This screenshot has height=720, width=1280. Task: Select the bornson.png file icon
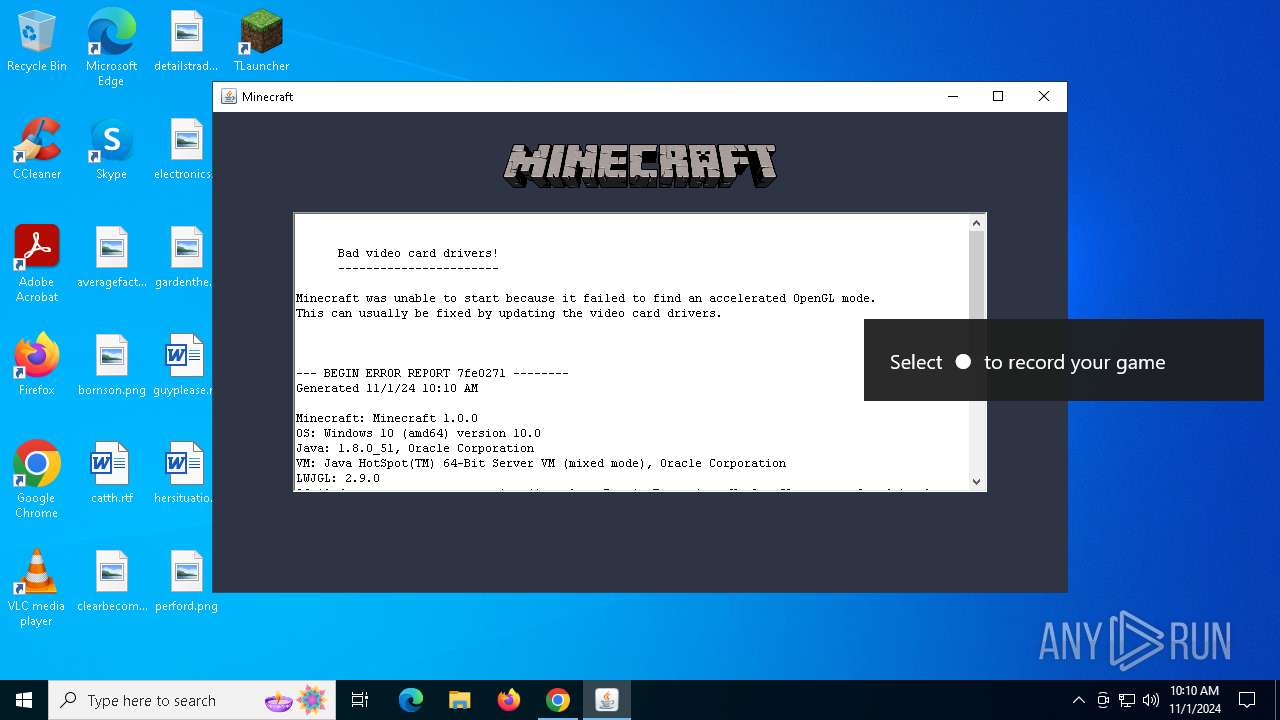tap(111, 366)
